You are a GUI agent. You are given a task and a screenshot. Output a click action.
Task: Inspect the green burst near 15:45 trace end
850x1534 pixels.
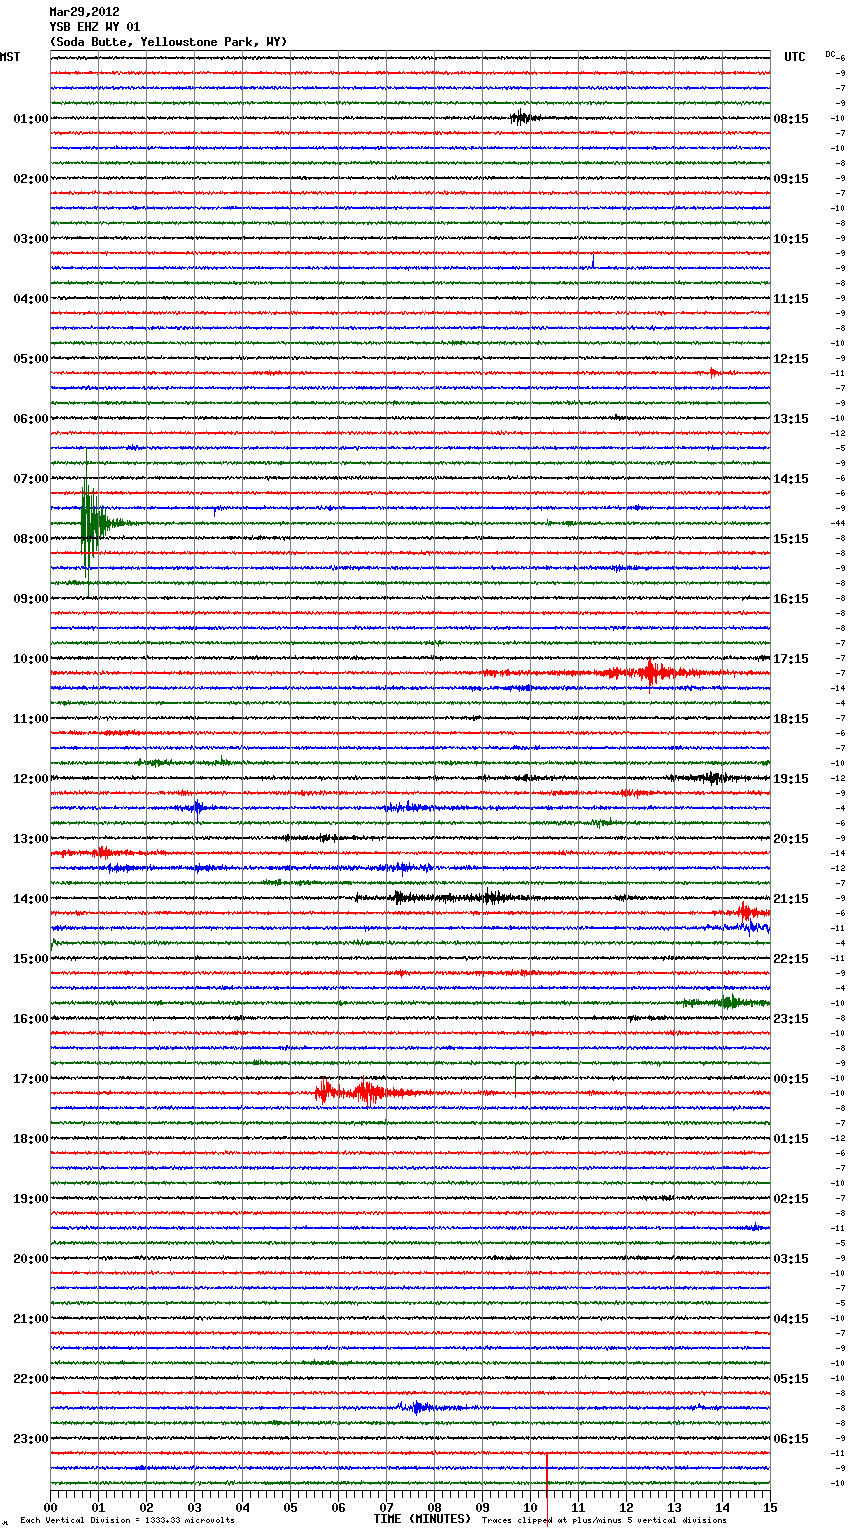(728, 1001)
